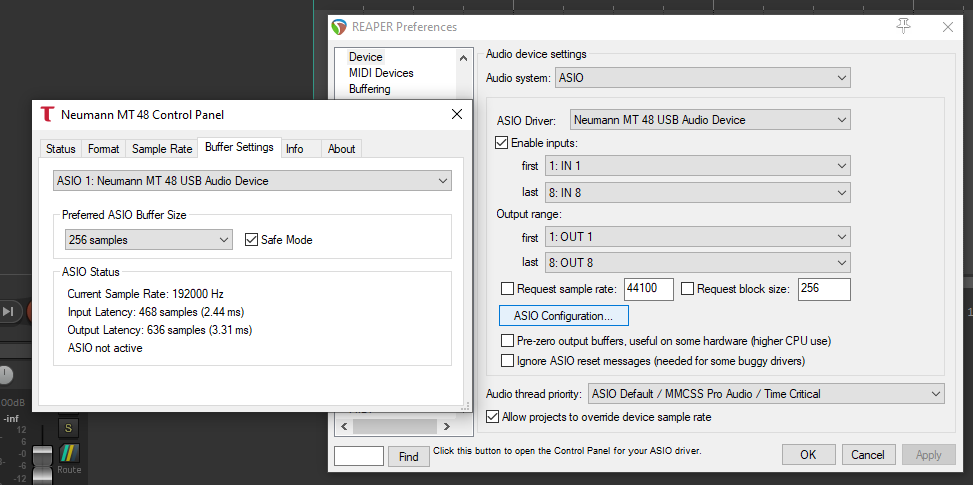Toggle solo S button on the mixer track

point(68,428)
